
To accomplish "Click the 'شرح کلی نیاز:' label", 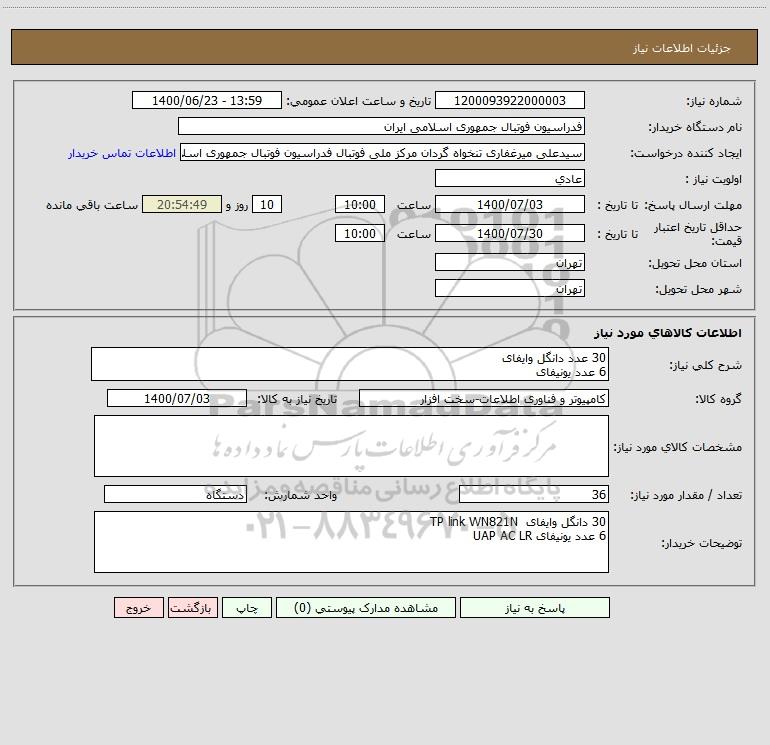I will tap(706, 365).
